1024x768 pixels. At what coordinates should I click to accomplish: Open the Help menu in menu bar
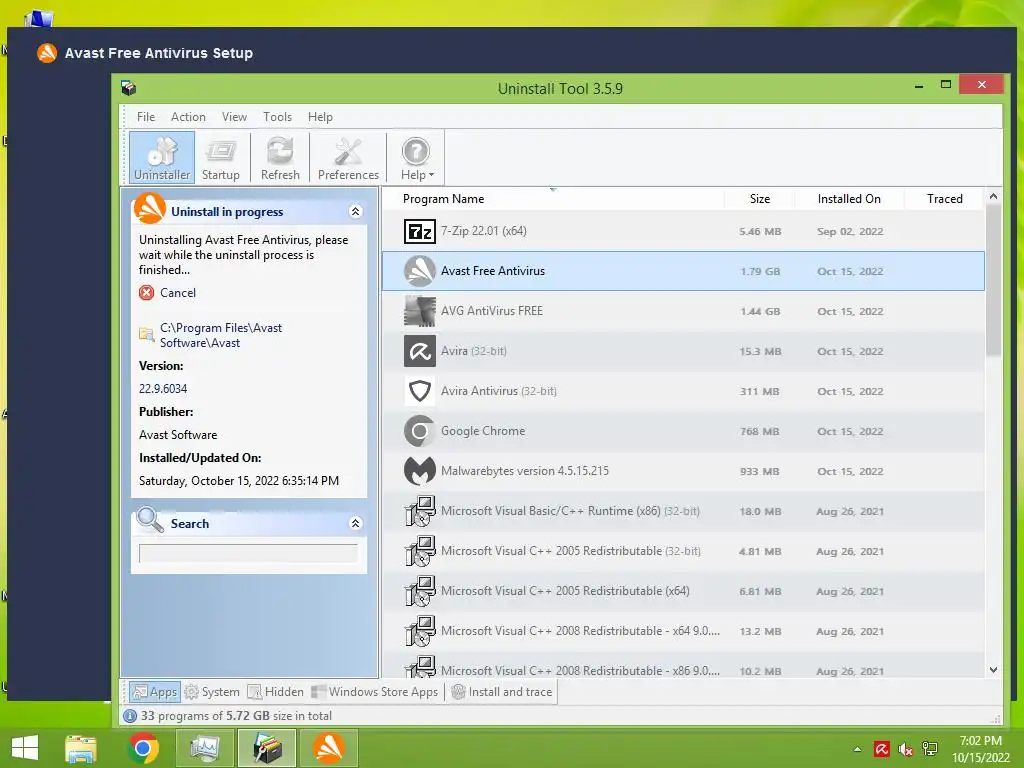[320, 117]
